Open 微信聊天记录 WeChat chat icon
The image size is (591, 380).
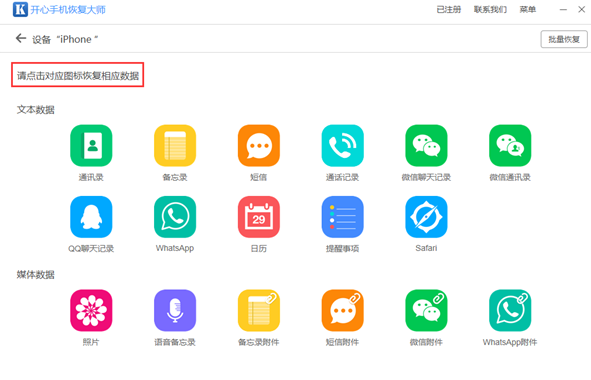[426, 146]
